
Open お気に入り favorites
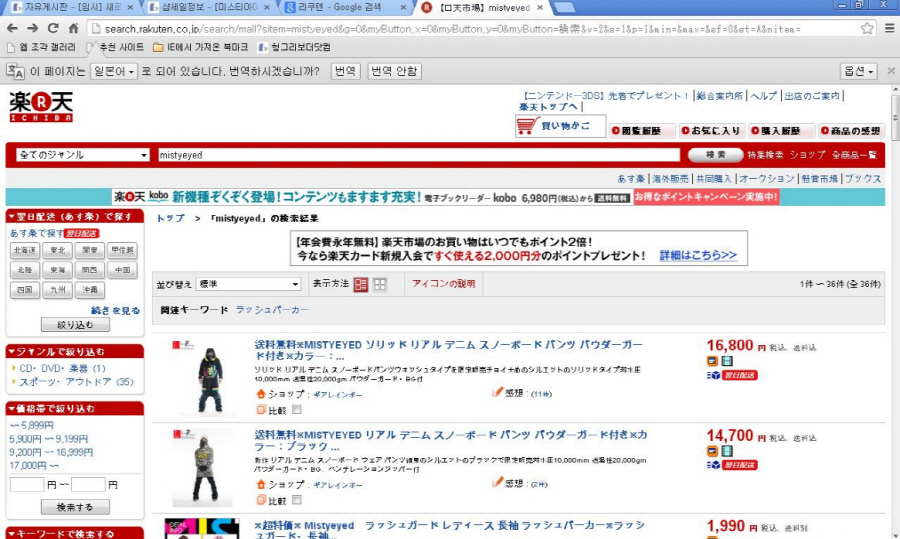click(x=712, y=131)
